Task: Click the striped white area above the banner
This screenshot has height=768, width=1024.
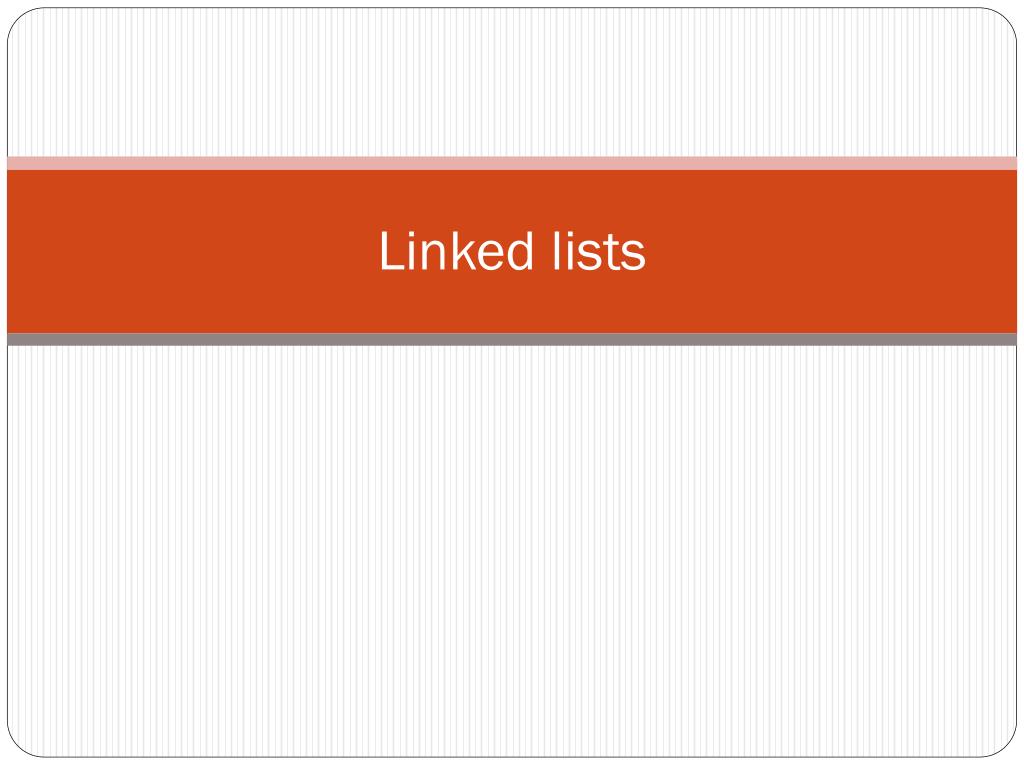Action: 512,82
